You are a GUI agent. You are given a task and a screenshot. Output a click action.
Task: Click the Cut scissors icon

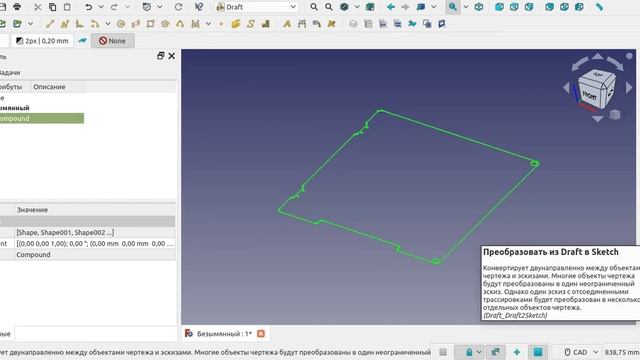(x=38, y=7)
